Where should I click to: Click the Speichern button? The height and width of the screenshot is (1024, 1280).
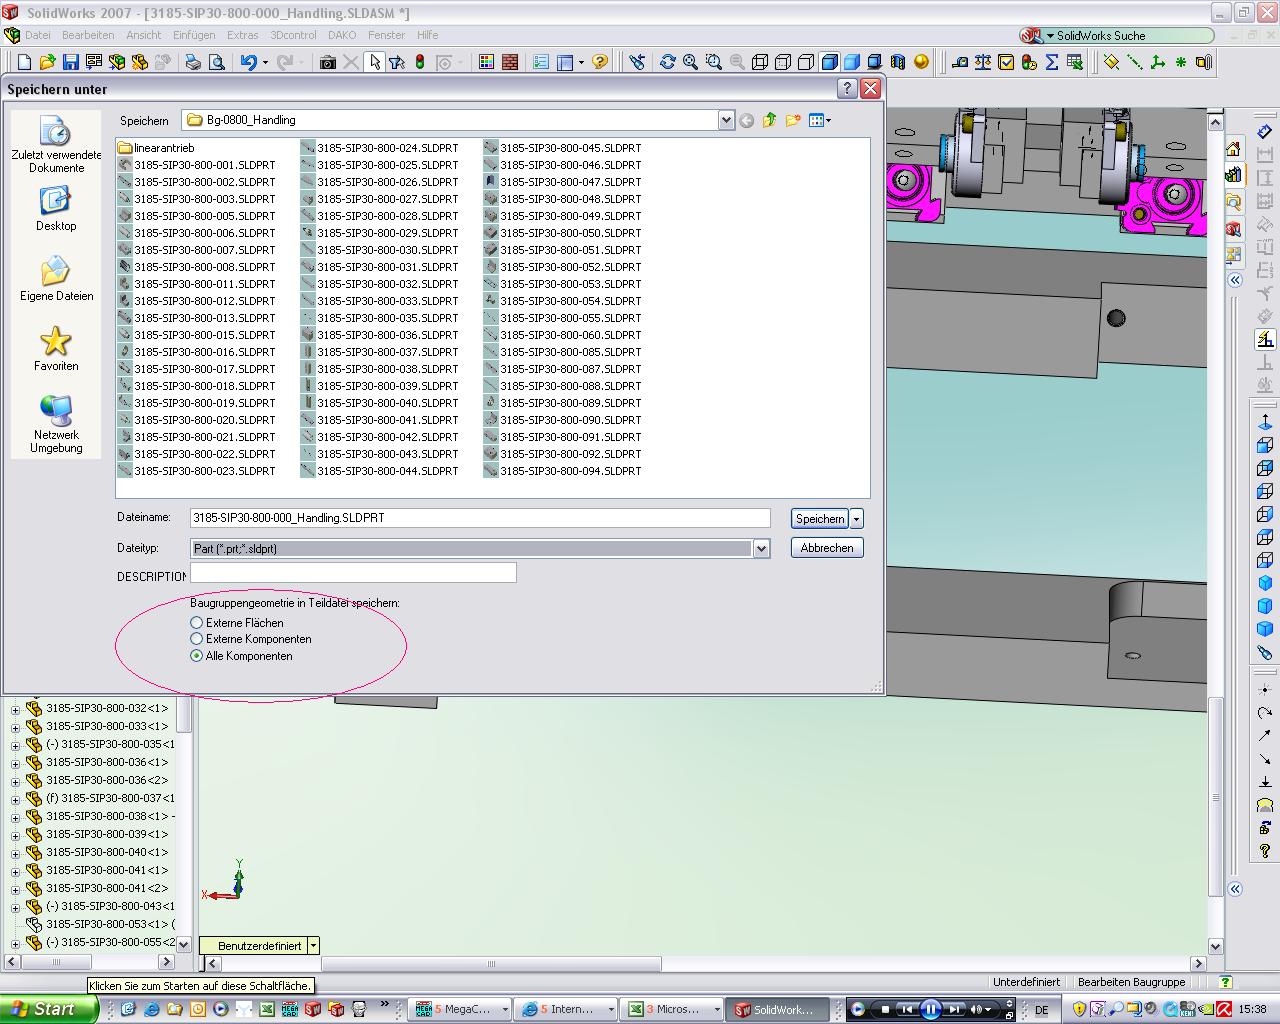click(819, 518)
